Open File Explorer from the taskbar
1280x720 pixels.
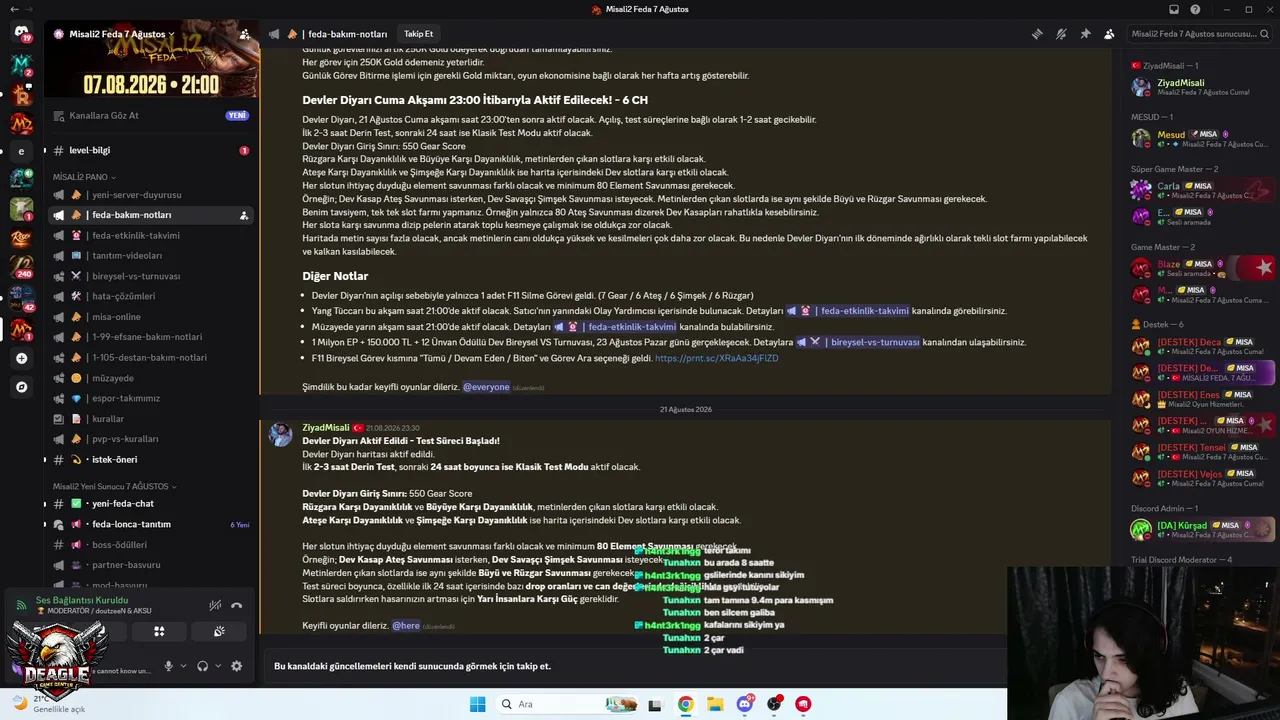[715, 704]
